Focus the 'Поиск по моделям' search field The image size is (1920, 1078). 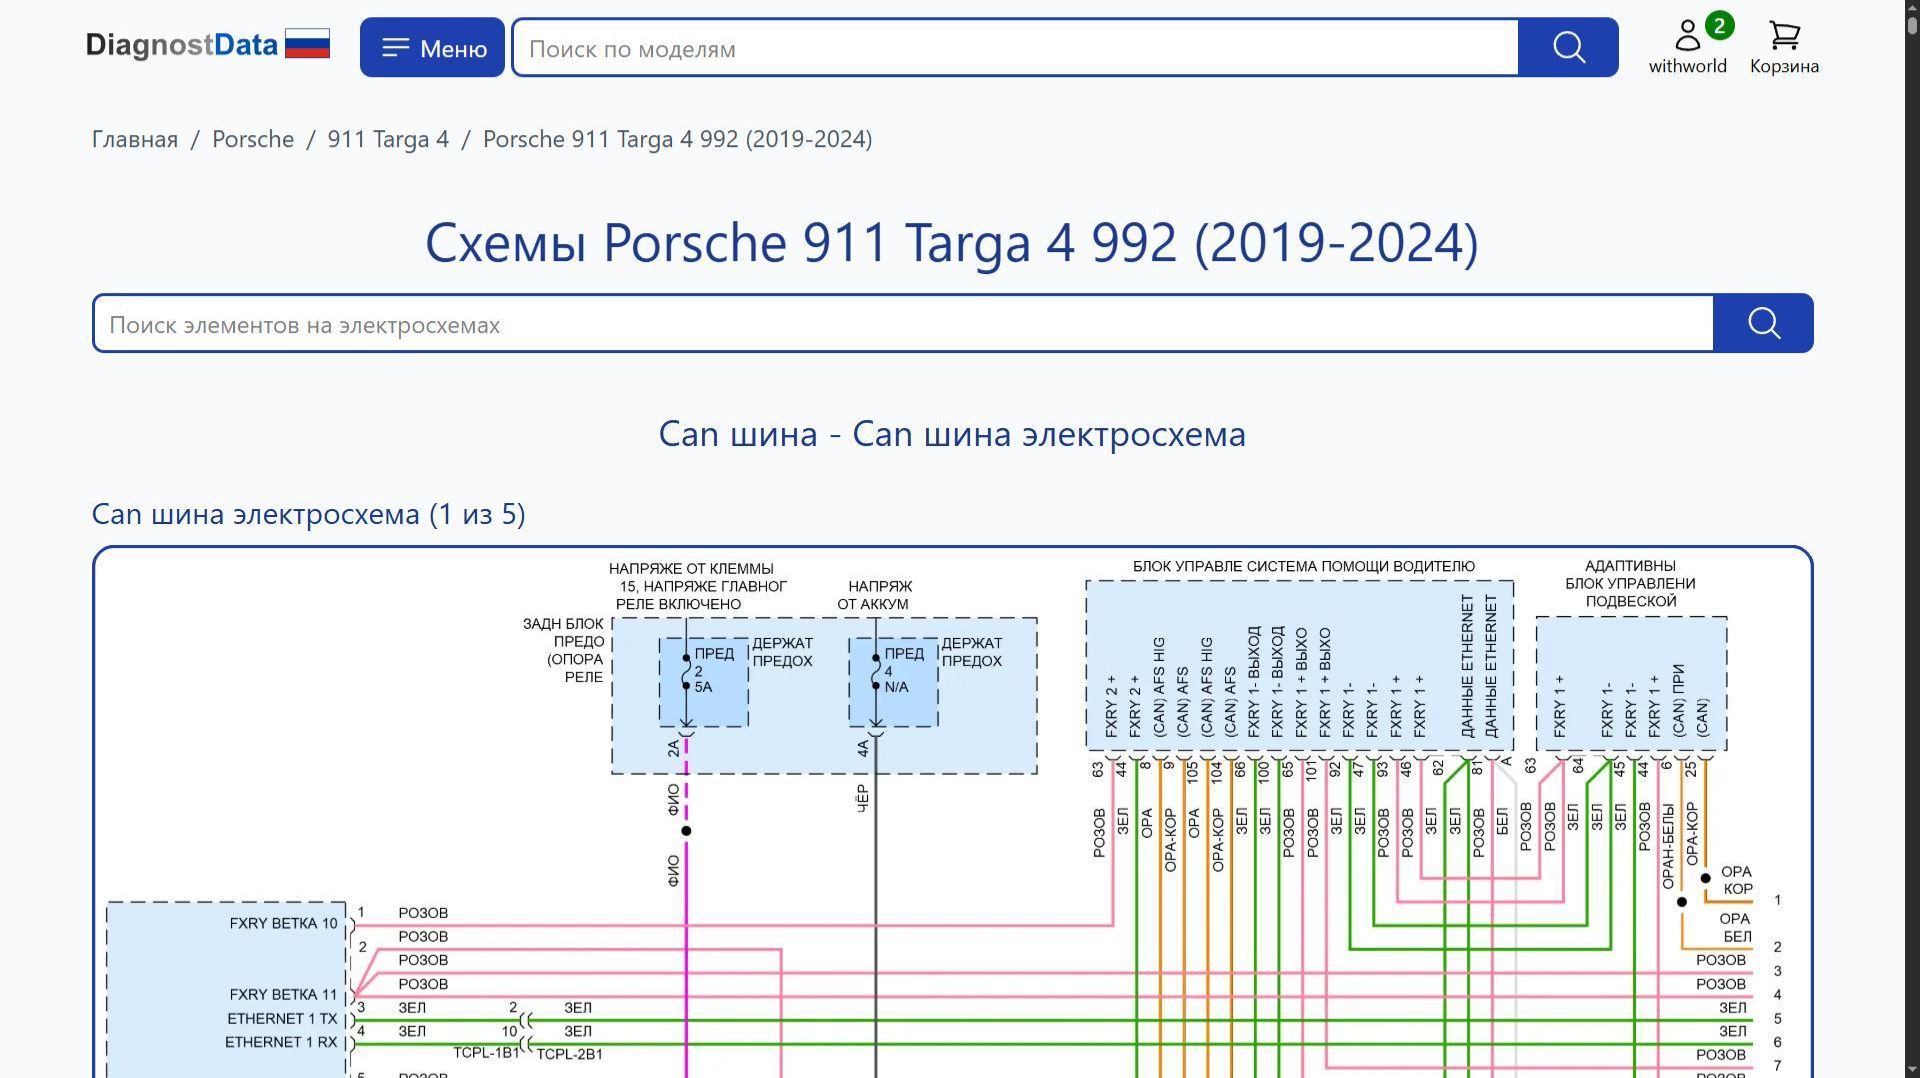coord(1015,47)
